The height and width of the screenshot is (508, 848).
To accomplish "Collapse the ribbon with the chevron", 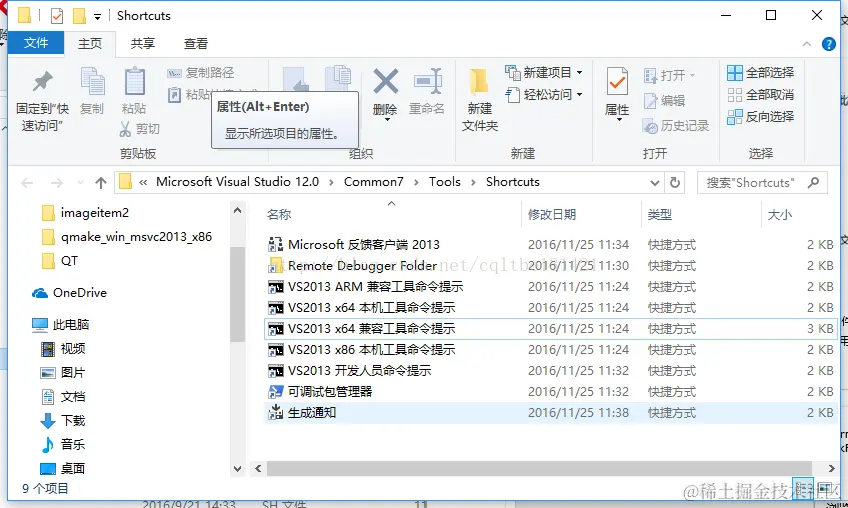I will click(x=806, y=44).
